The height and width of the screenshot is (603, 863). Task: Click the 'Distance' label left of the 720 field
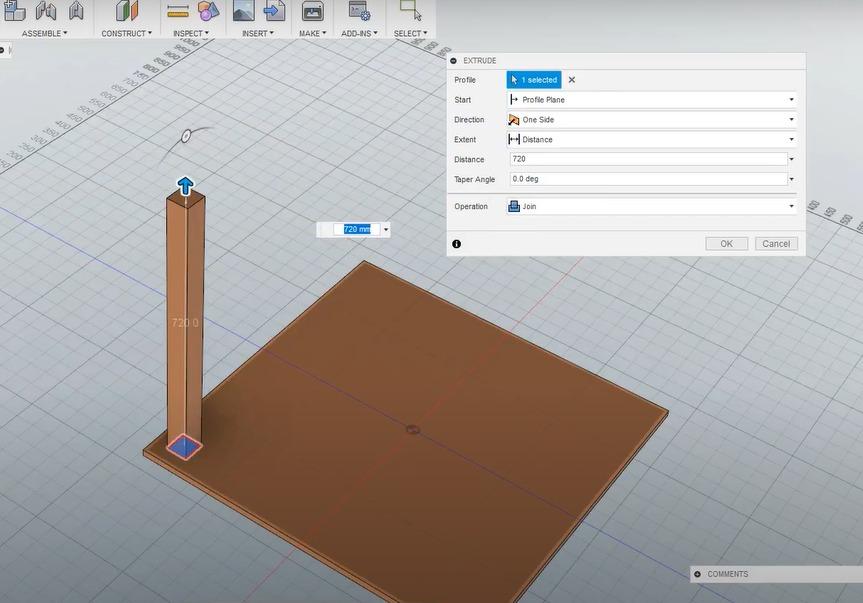(x=469, y=159)
